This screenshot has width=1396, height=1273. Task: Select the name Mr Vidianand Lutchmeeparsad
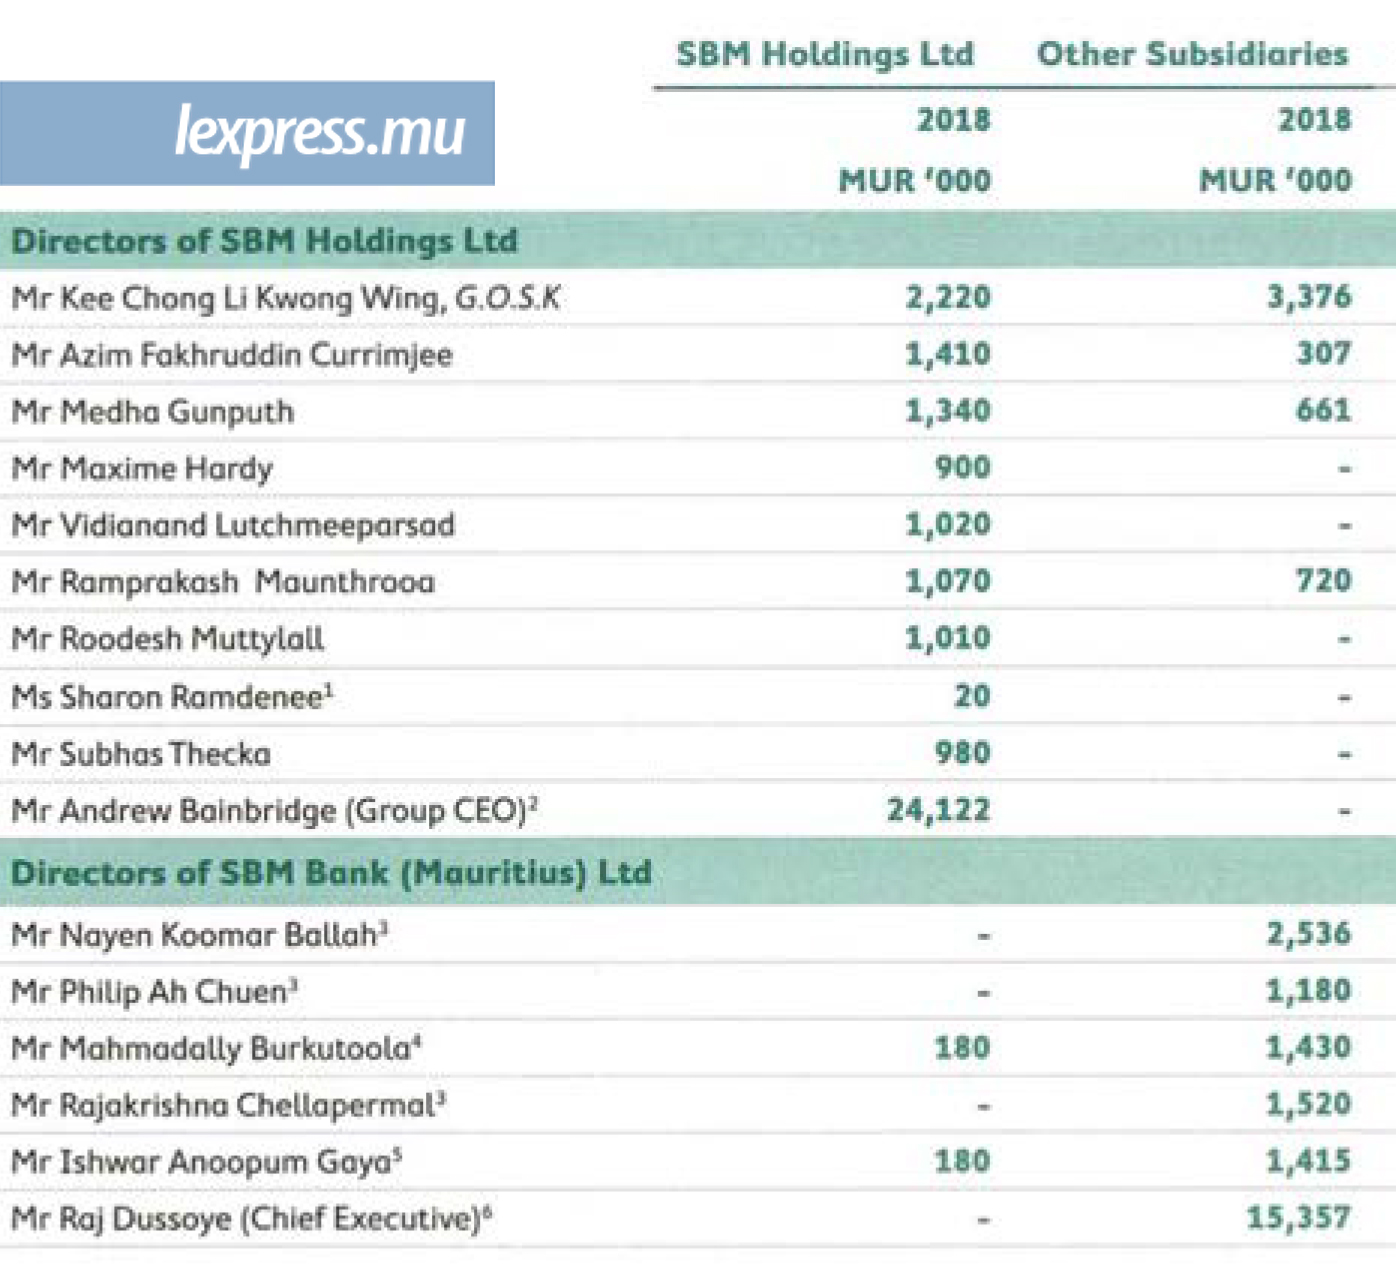tap(233, 525)
